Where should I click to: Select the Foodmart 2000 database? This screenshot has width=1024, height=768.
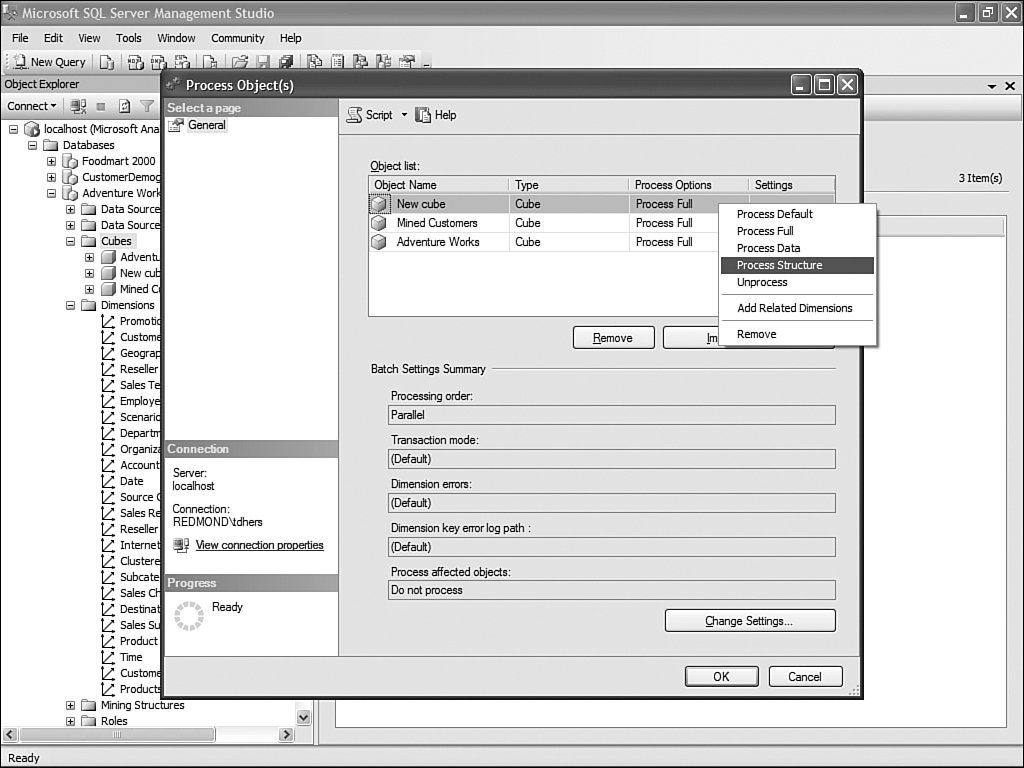click(118, 161)
